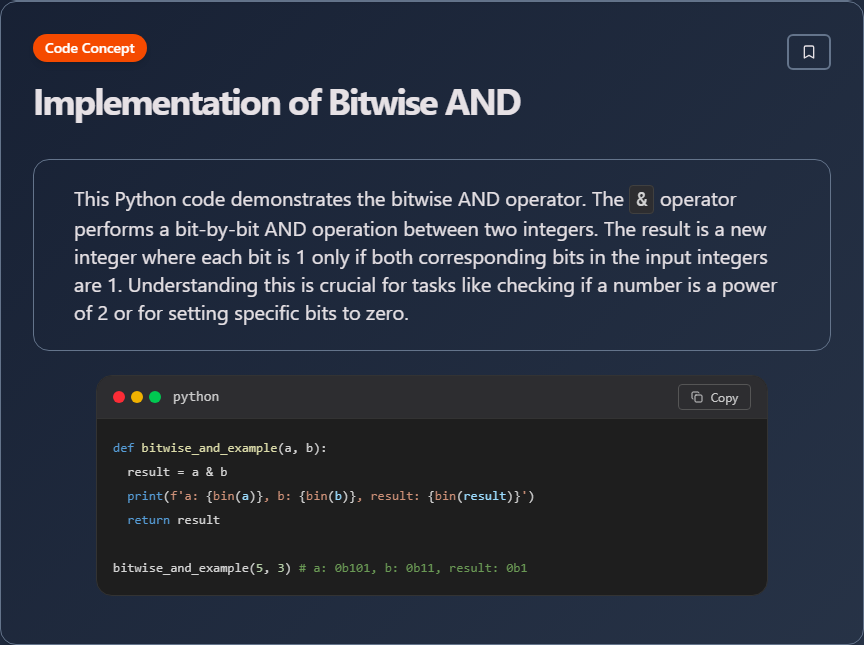This screenshot has height=645, width=864.
Task: Copy the python code snippet
Action: [714, 397]
